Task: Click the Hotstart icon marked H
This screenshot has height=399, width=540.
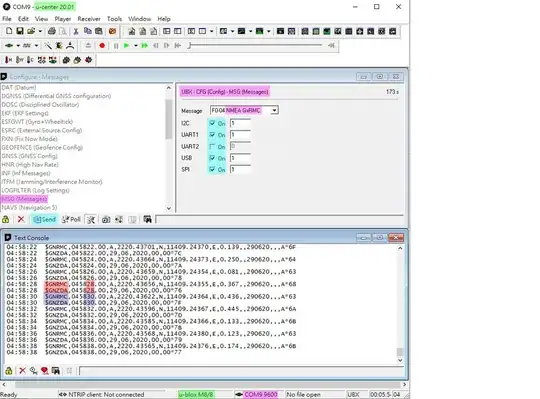Action: 9,60
